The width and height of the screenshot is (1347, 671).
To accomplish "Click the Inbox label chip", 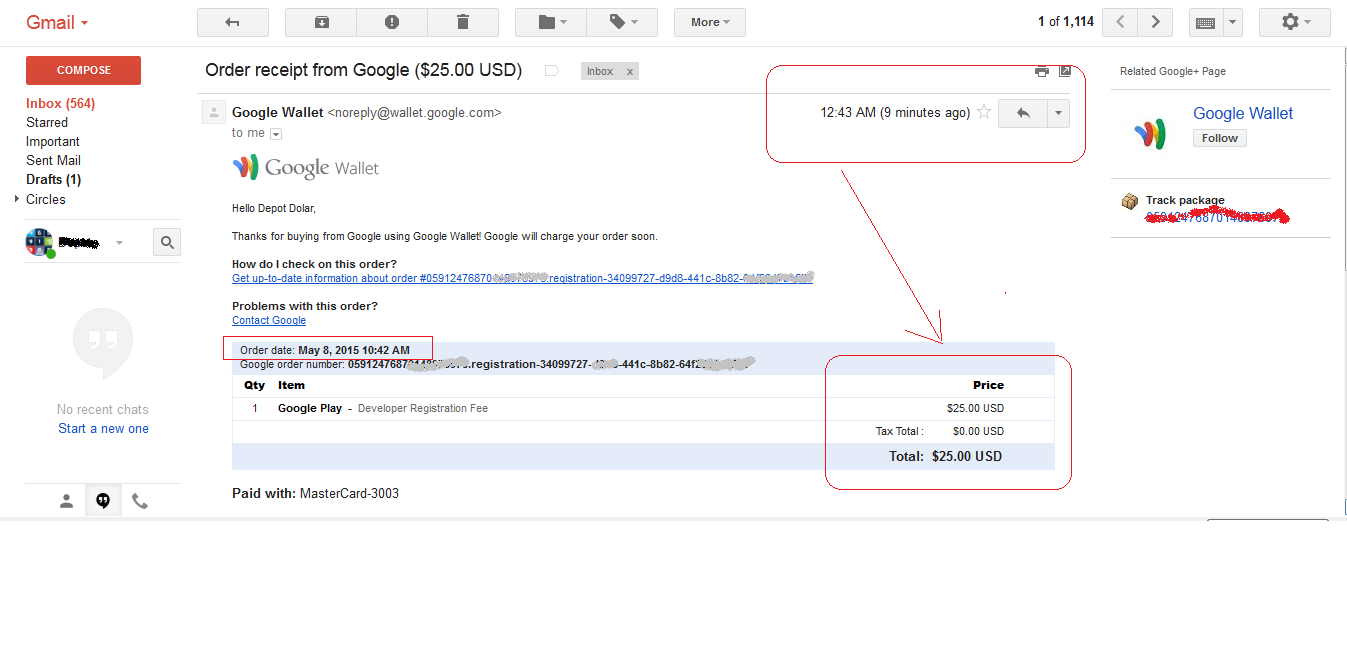I will pos(600,71).
